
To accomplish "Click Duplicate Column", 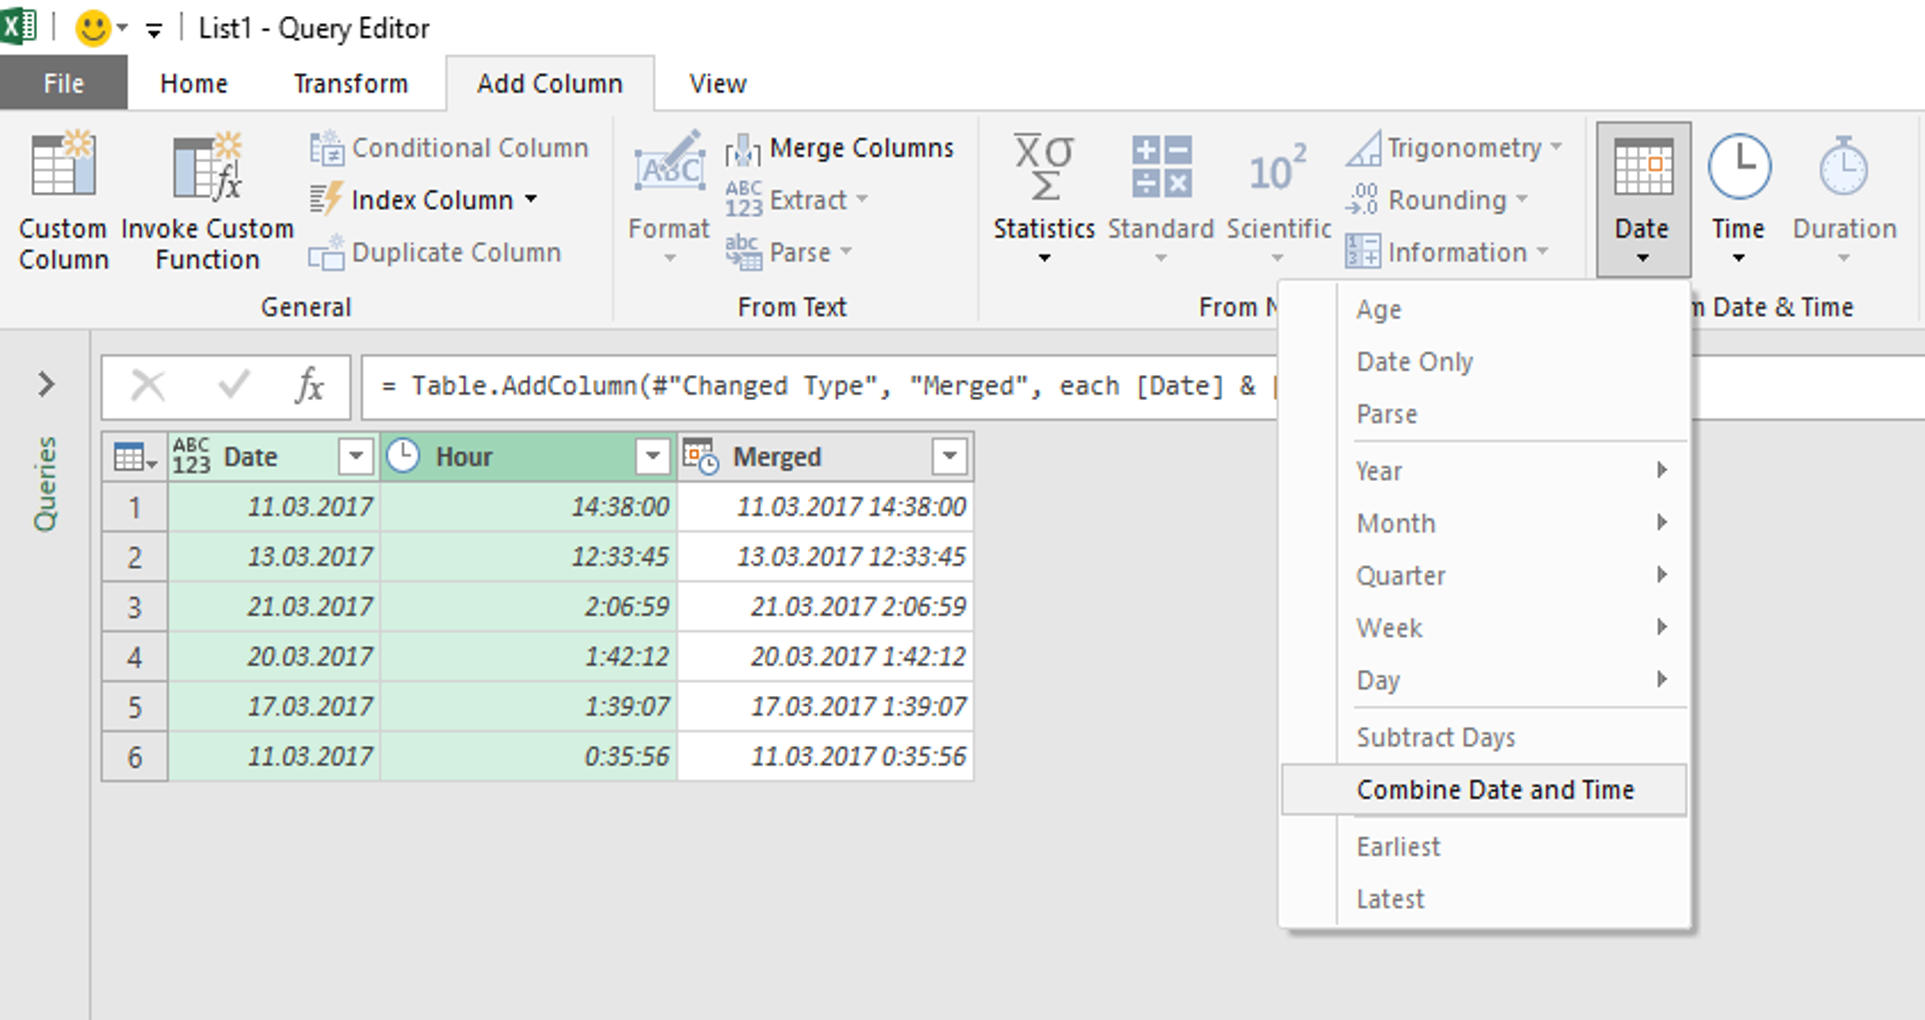I will (435, 253).
